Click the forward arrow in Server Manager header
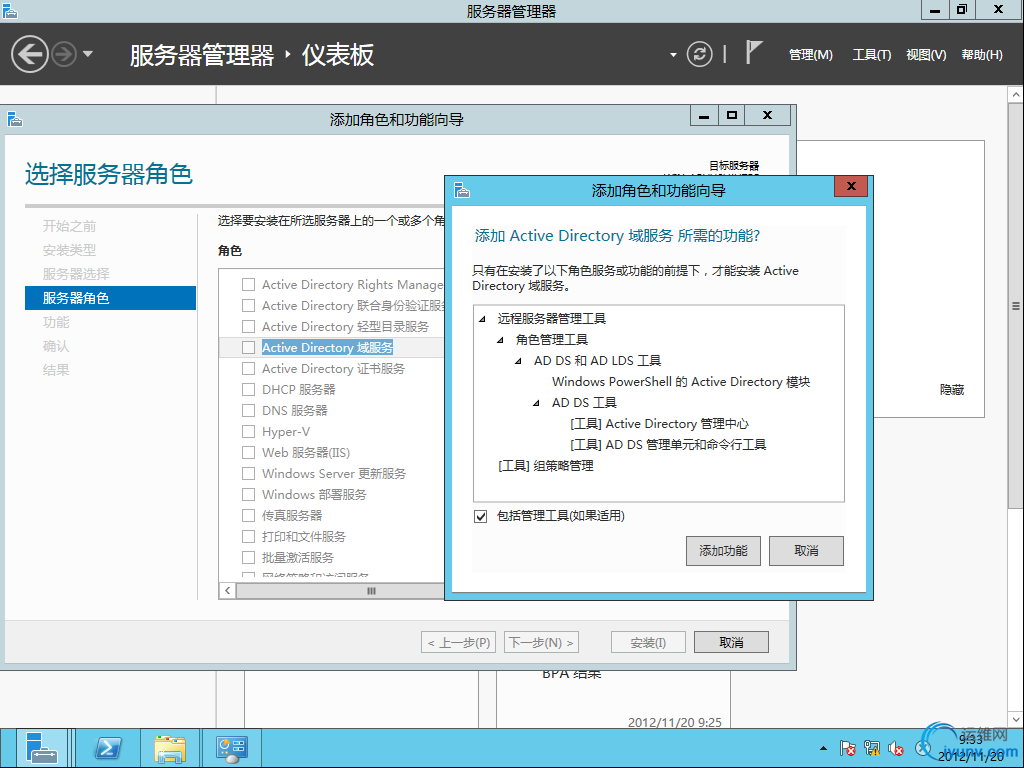Screen dimensions: 1024x768 pos(64,54)
